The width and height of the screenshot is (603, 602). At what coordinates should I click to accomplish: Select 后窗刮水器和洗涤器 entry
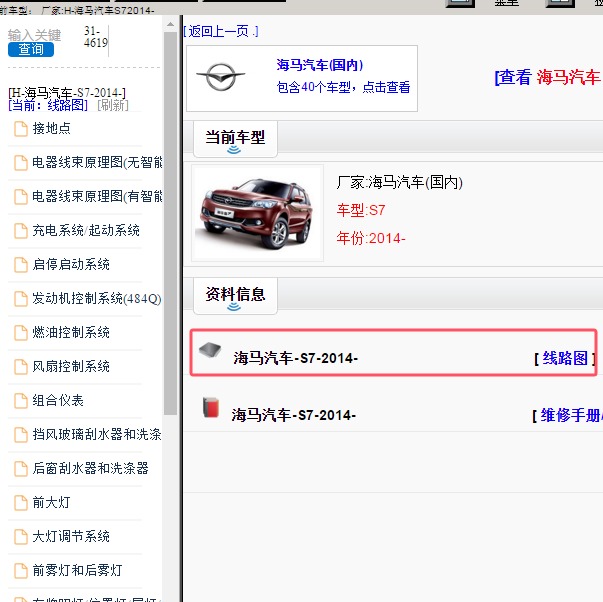tap(90, 468)
